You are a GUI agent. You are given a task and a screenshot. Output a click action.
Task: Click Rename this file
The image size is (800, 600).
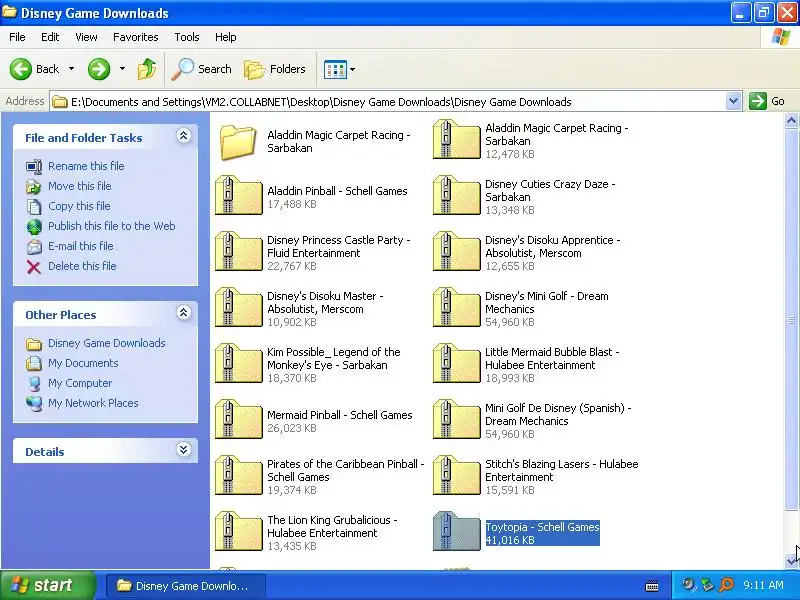click(x=86, y=166)
